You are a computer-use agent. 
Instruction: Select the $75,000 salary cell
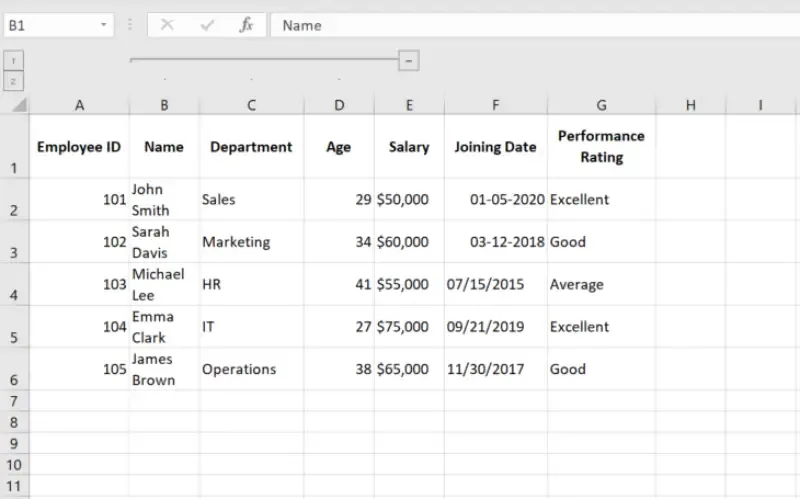point(409,327)
